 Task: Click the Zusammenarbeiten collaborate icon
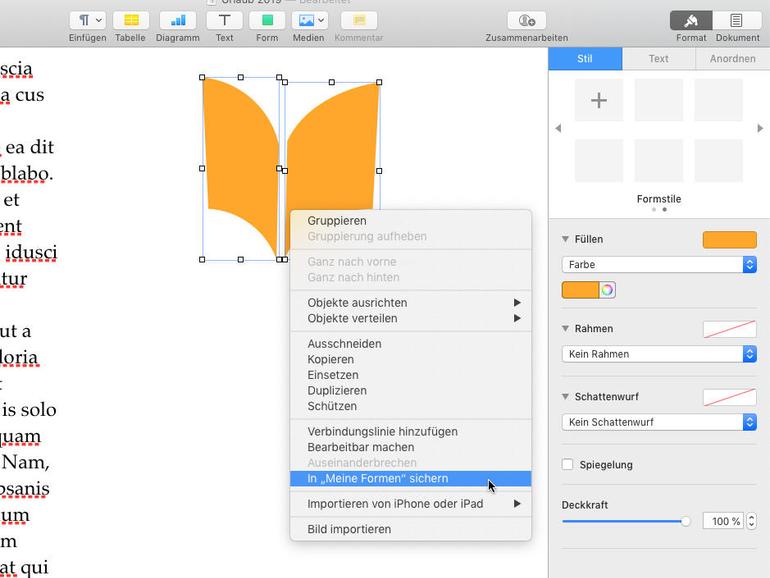[x=526, y=21]
